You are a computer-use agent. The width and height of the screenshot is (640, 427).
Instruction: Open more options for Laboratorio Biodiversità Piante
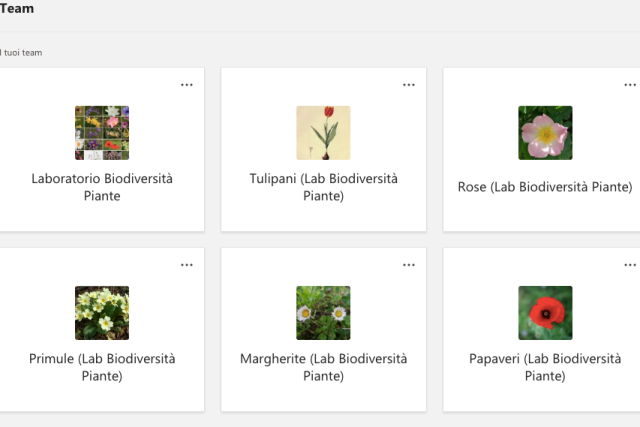[187, 85]
